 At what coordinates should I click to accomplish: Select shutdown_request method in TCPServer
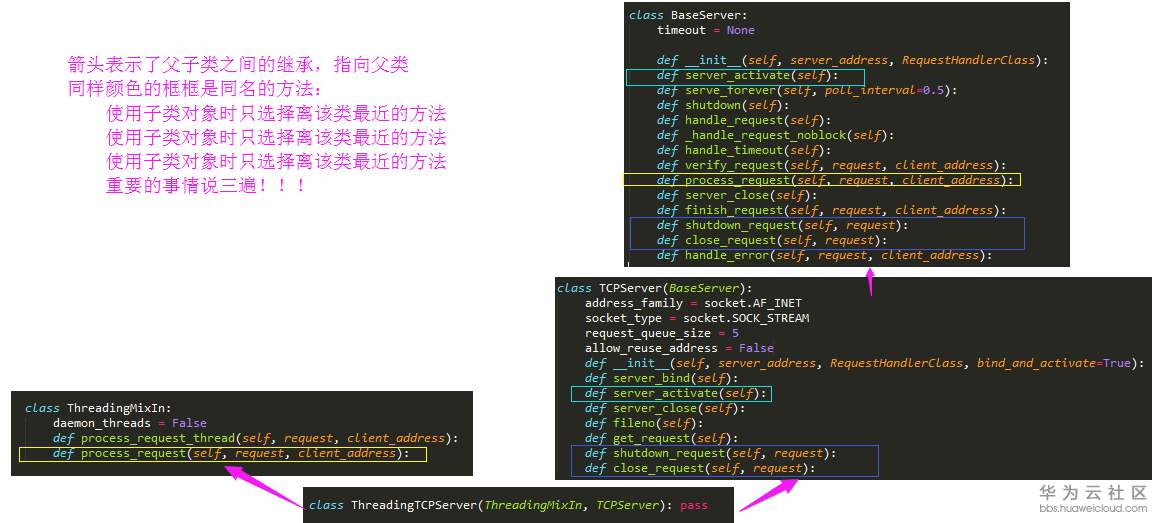pyautogui.click(x=711, y=453)
